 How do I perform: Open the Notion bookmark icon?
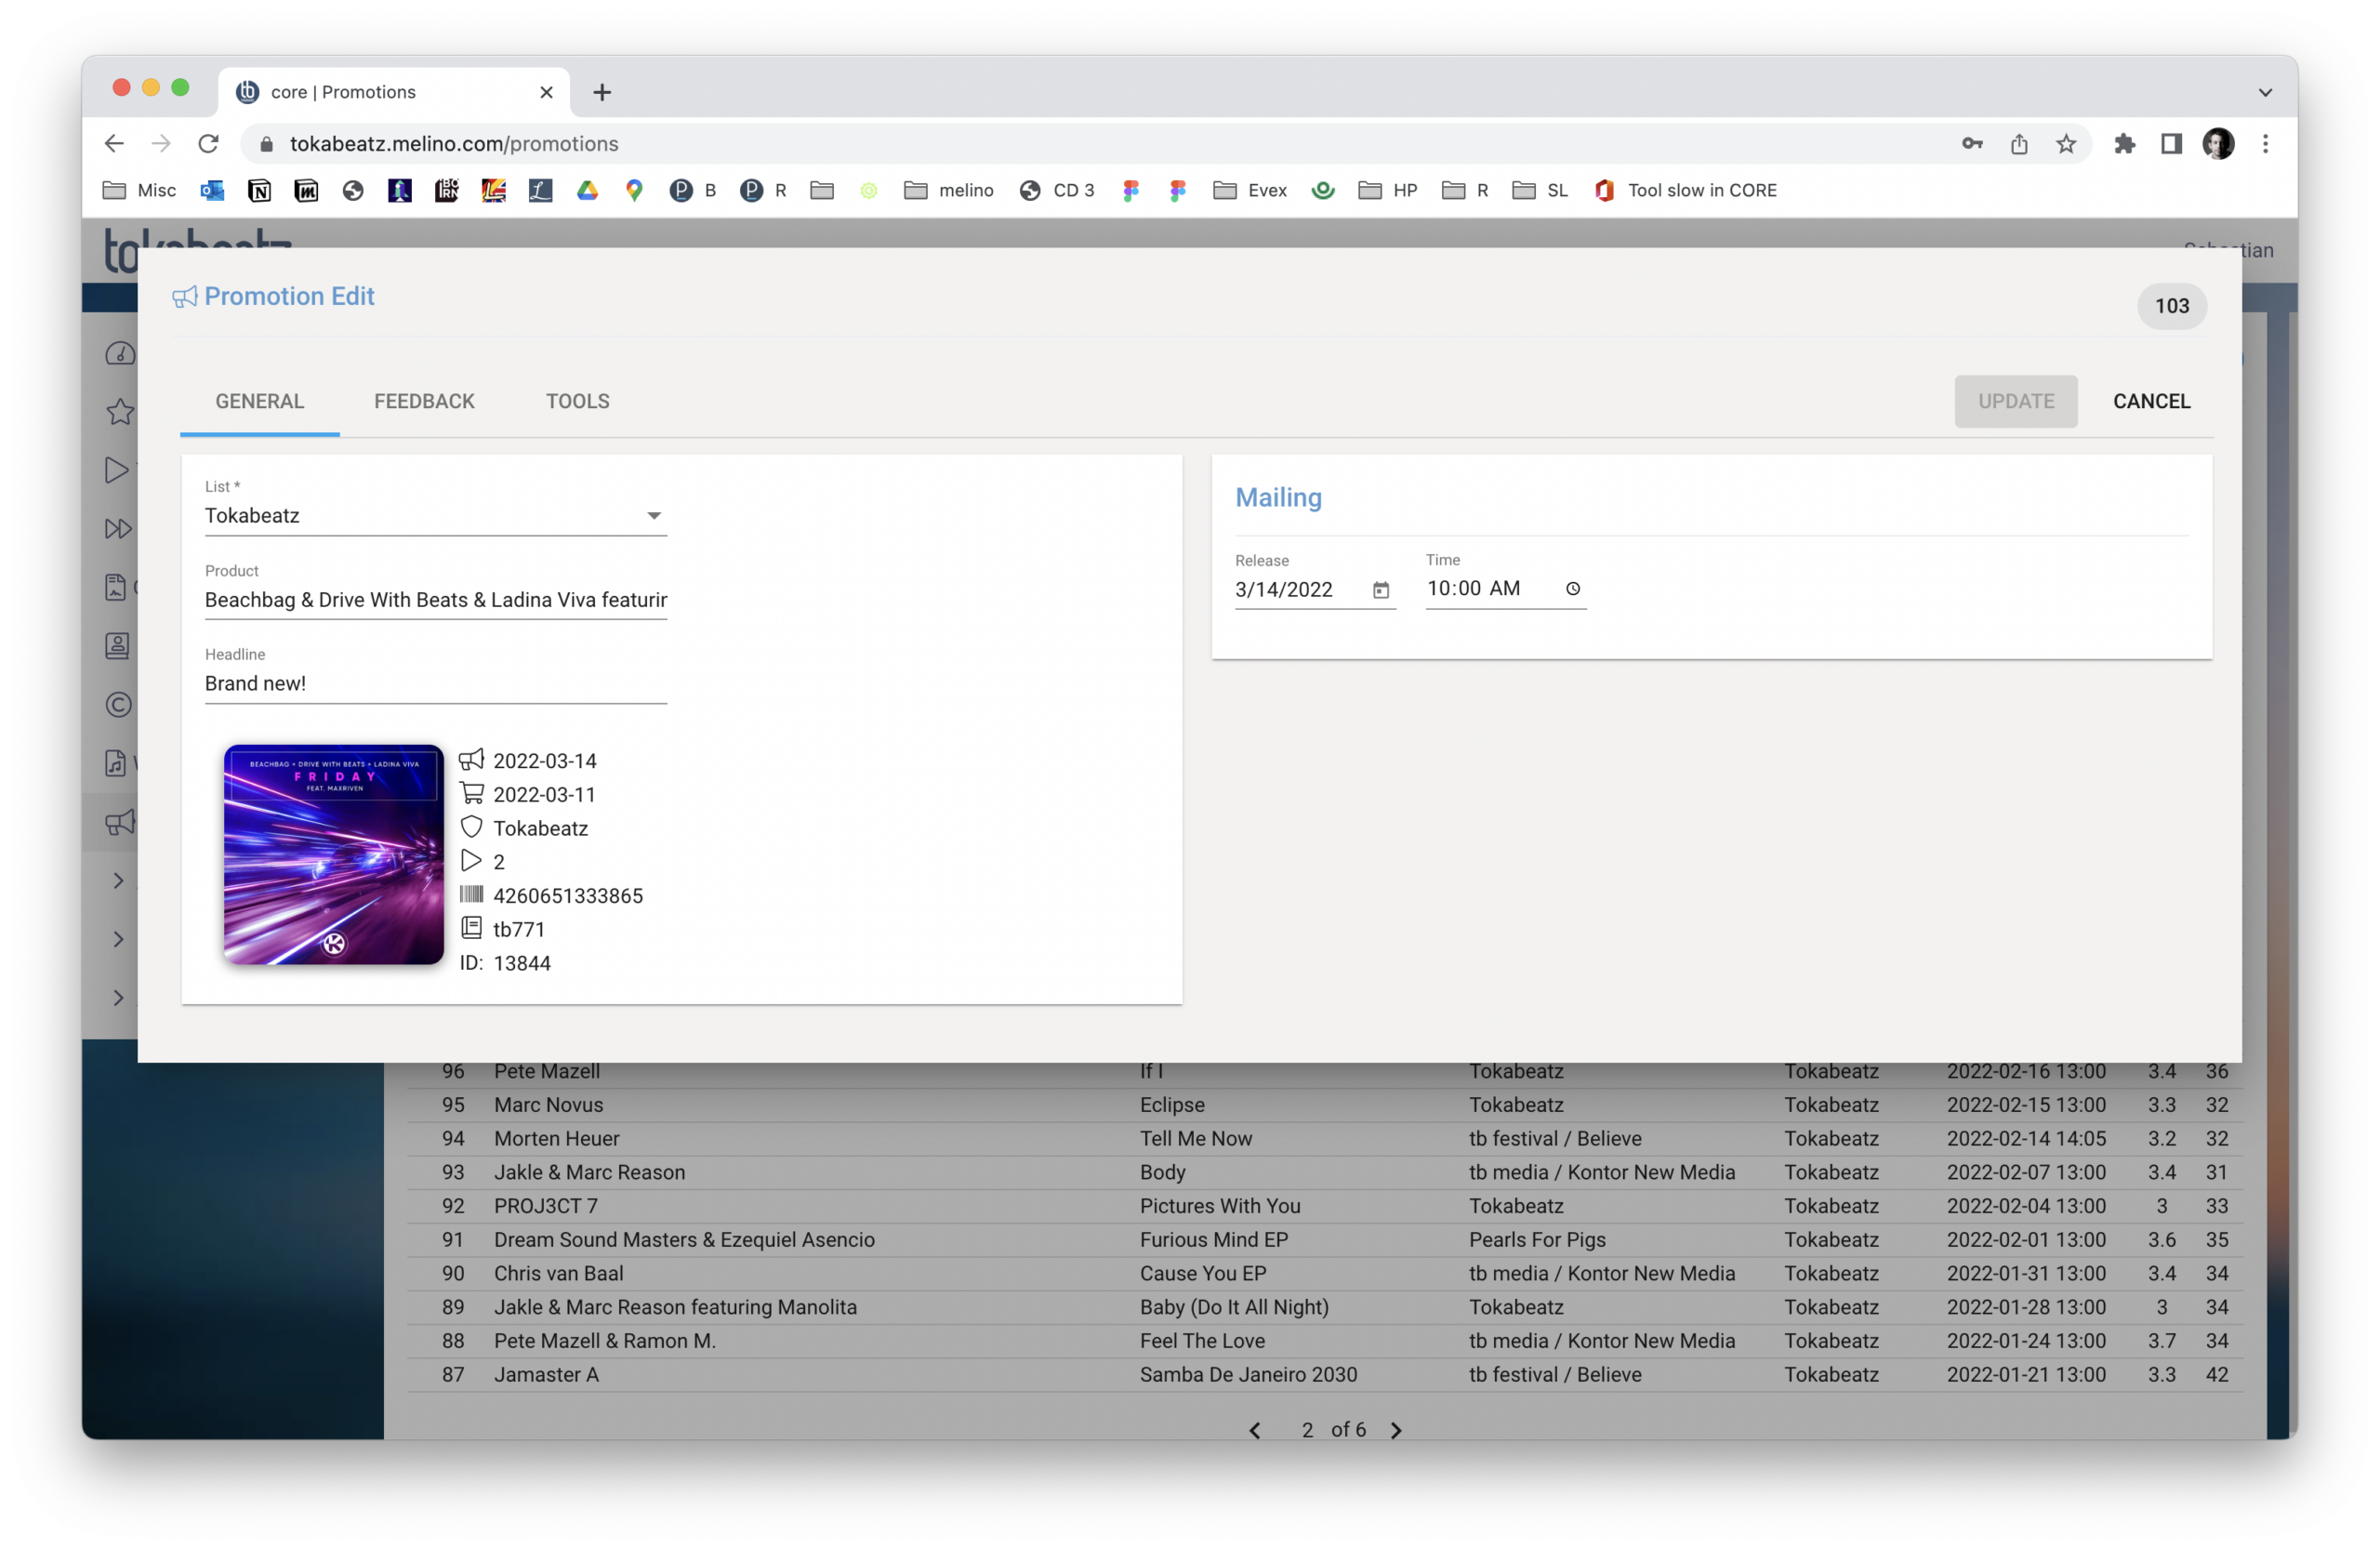(259, 190)
